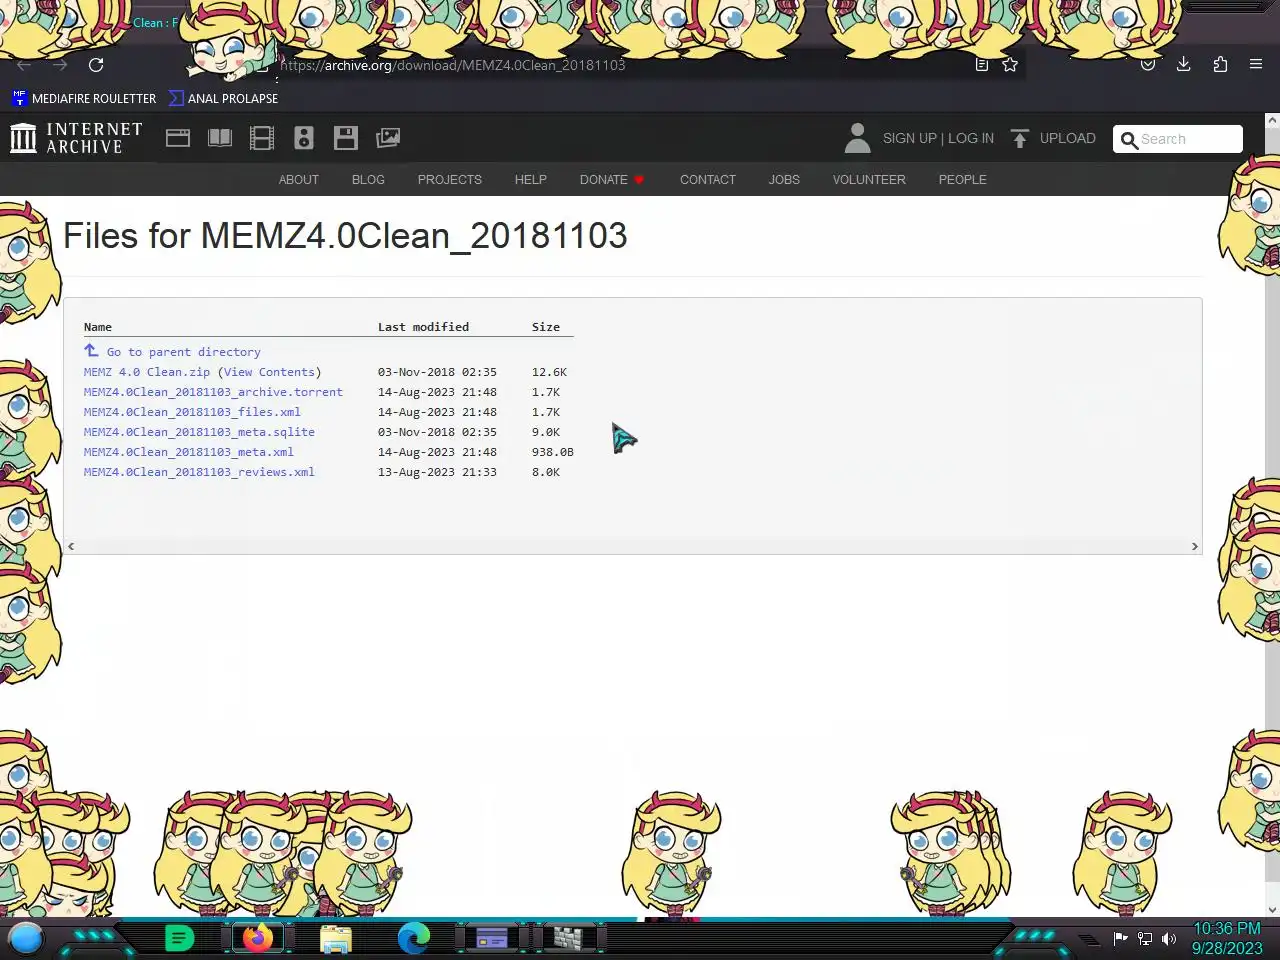The image size is (1280, 960).
Task: Open the JOBS menu item
Action: (x=784, y=180)
